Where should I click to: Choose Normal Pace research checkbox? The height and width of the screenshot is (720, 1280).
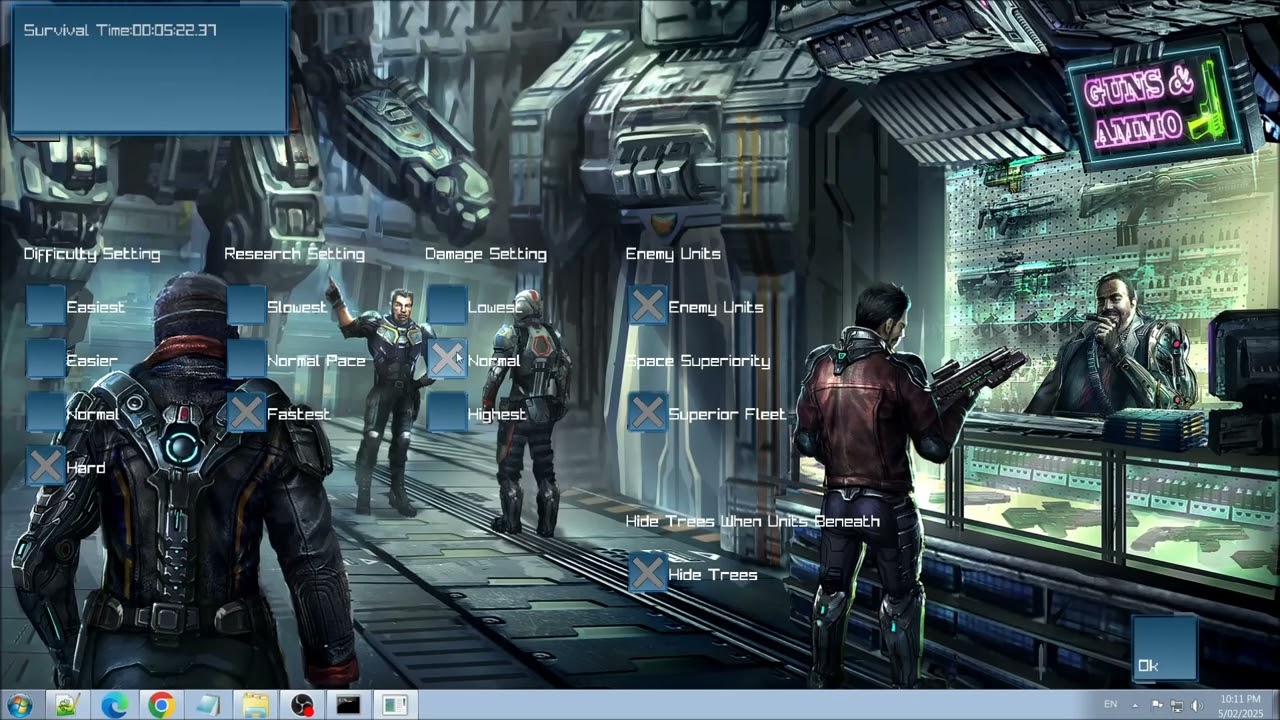(246, 359)
